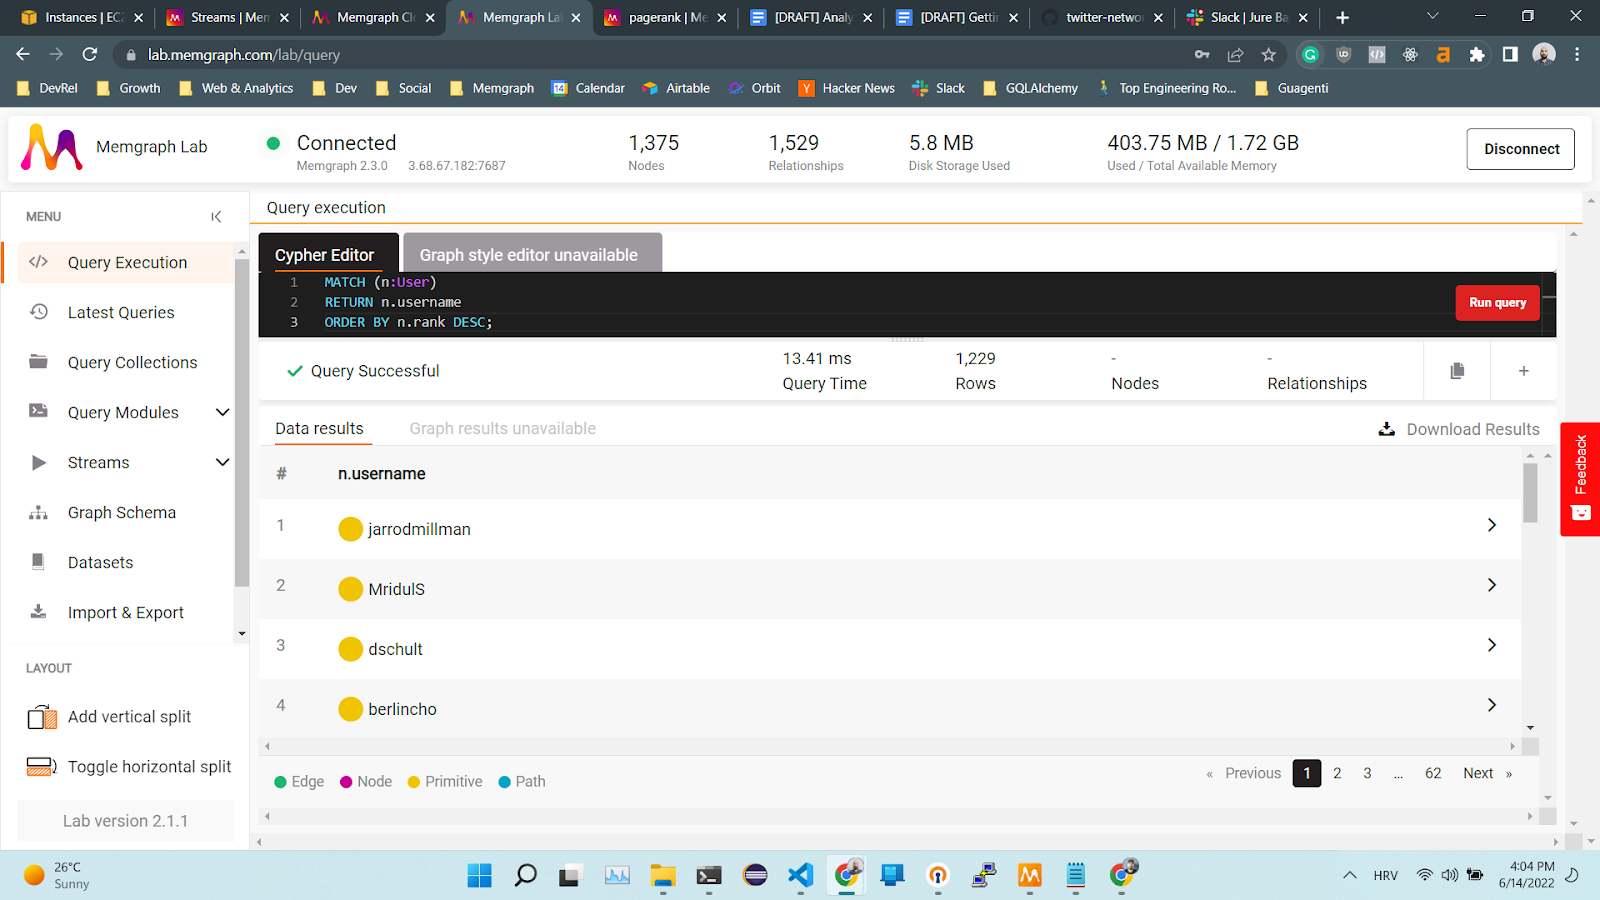The height and width of the screenshot is (900, 1600).
Task: Click Toggle horizontal split layout icon
Action: (x=42, y=767)
